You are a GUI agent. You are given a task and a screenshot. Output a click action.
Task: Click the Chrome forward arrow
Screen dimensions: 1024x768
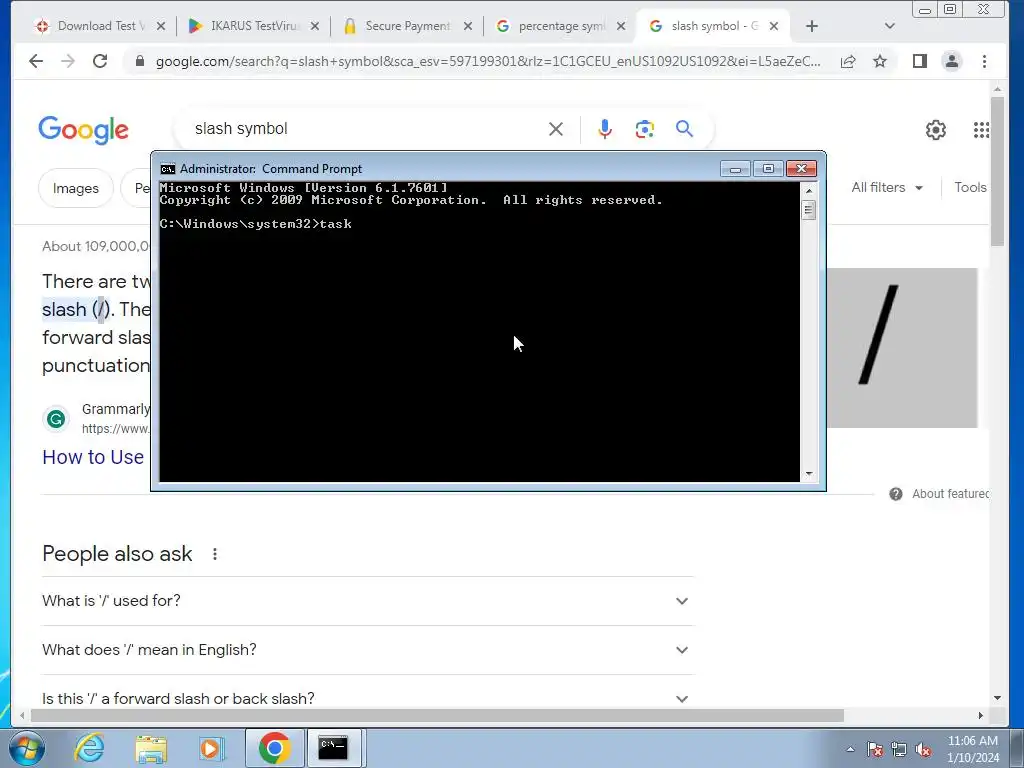(x=68, y=61)
